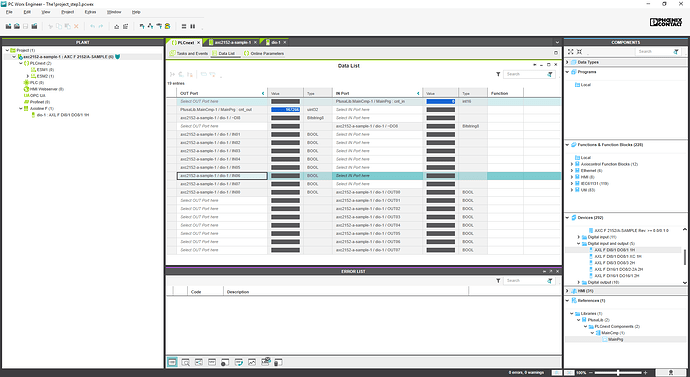
Task: Click the pause bars toolbar icon
Action: (192, 26)
